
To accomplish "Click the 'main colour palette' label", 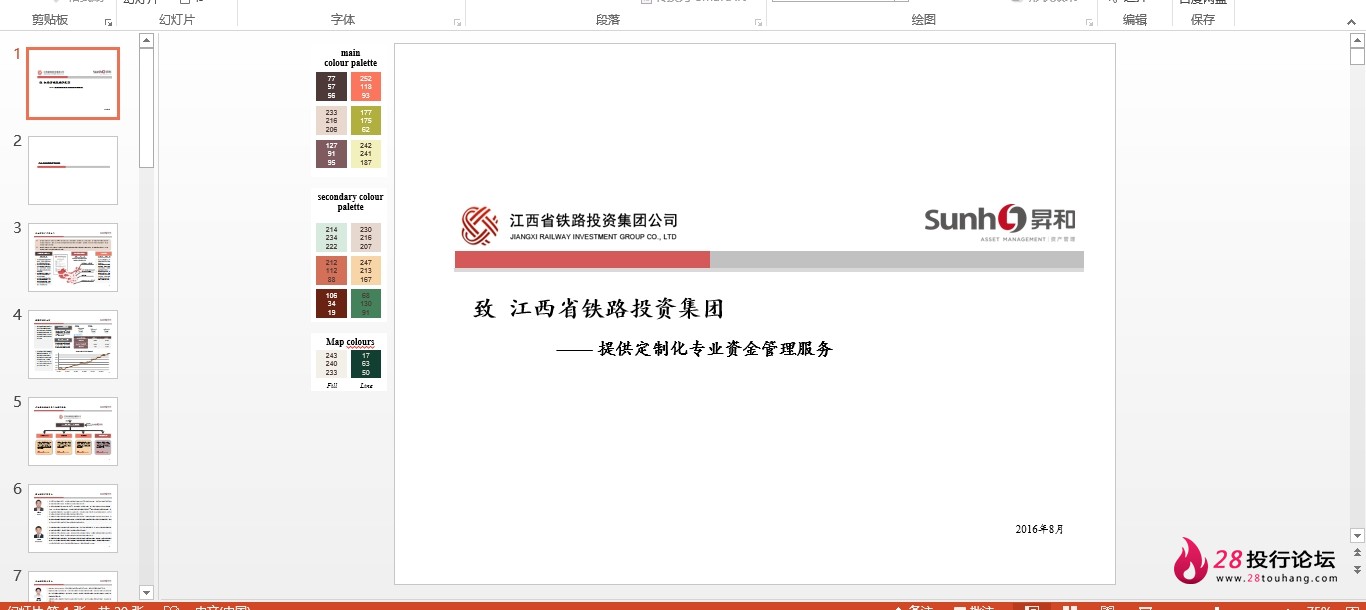I will 350,58.
